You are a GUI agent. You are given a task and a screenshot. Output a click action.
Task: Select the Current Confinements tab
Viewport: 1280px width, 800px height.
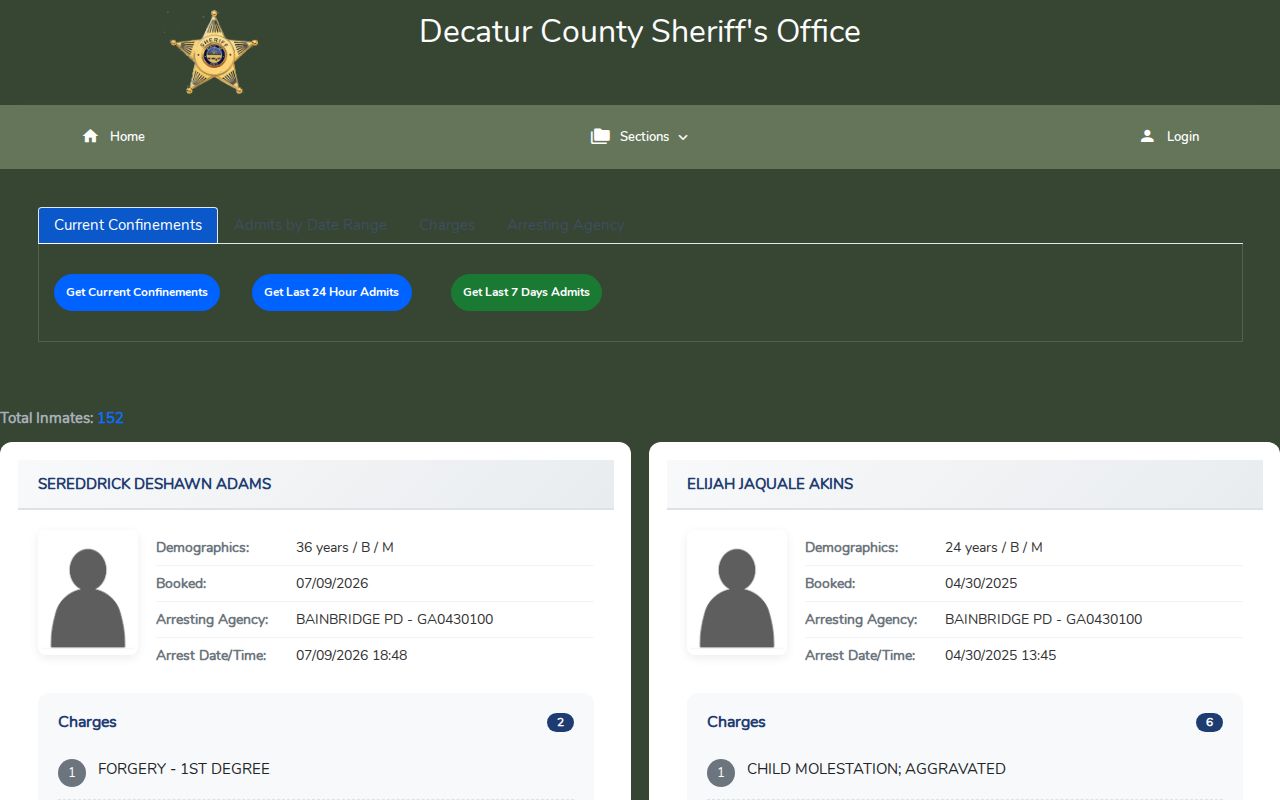click(128, 225)
